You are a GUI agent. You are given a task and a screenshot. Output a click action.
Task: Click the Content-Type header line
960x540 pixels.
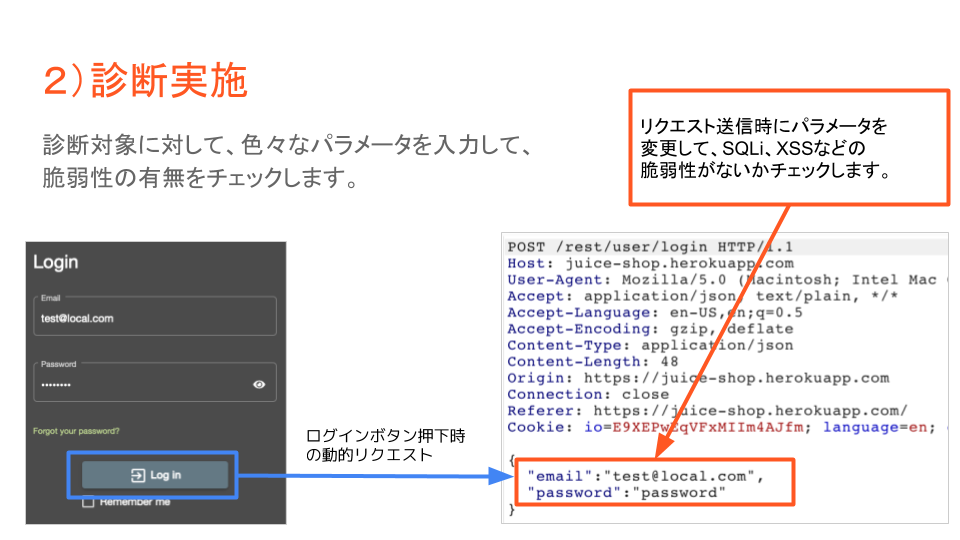click(650, 345)
